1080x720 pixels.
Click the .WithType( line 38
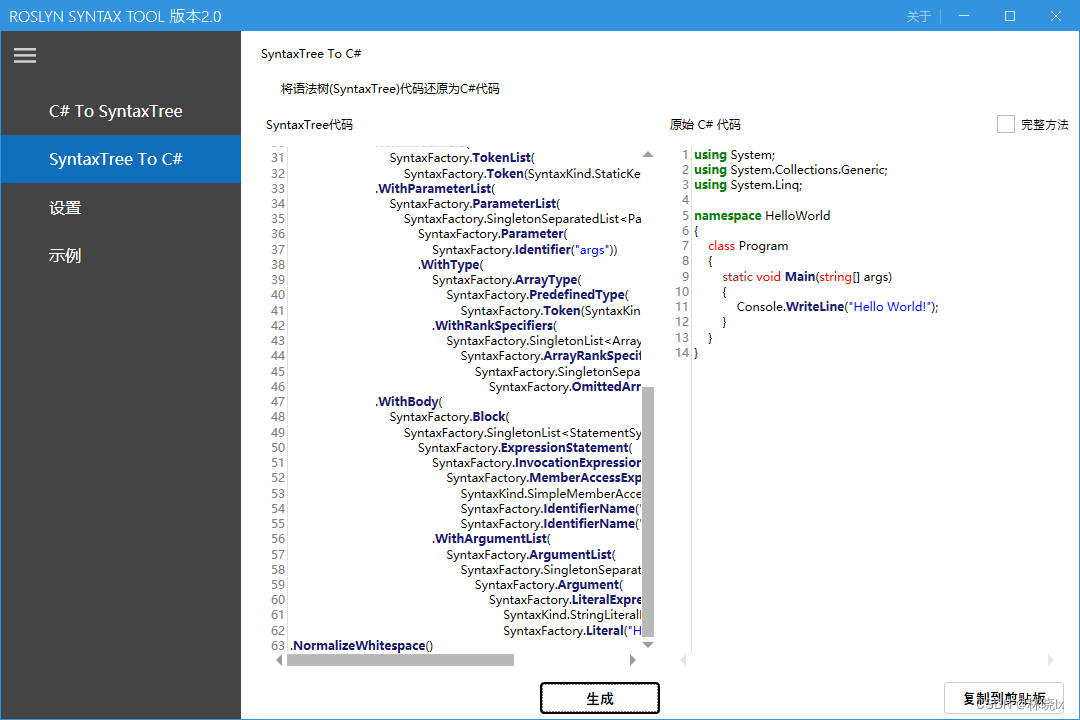(450, 265)
